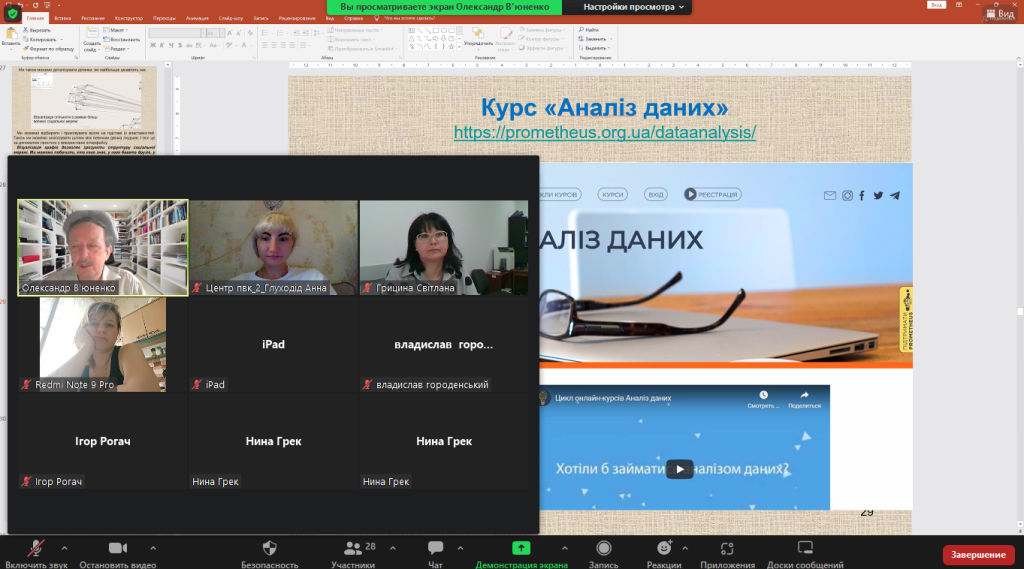The width and height of the screenshot is (1024, 569).
Task: Expand audio options arrow beside microphone
Action: click(64, 548)
